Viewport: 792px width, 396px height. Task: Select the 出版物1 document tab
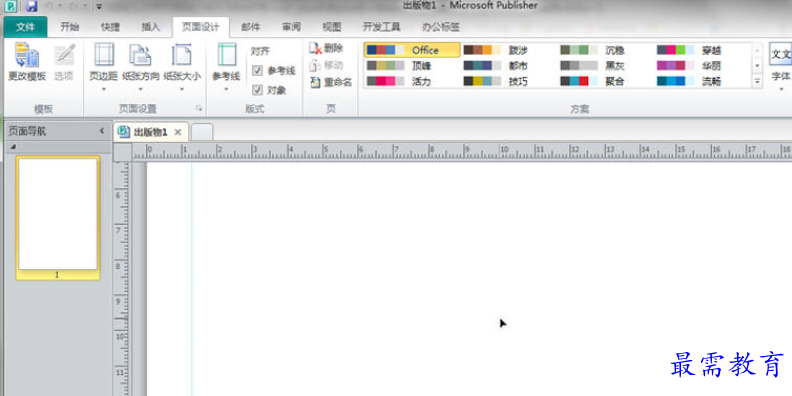(150, 132)
